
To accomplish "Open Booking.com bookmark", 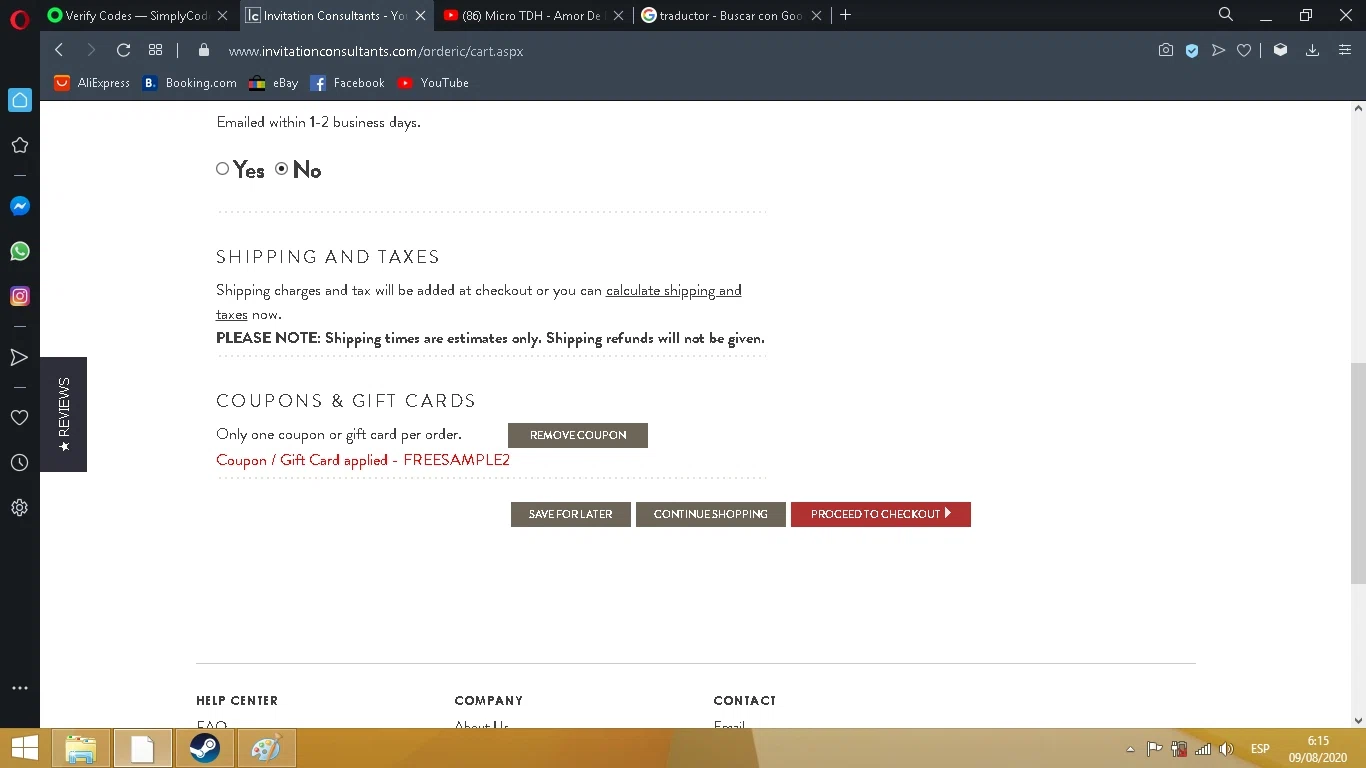I will pyautogui.click(x=190, y=83).
